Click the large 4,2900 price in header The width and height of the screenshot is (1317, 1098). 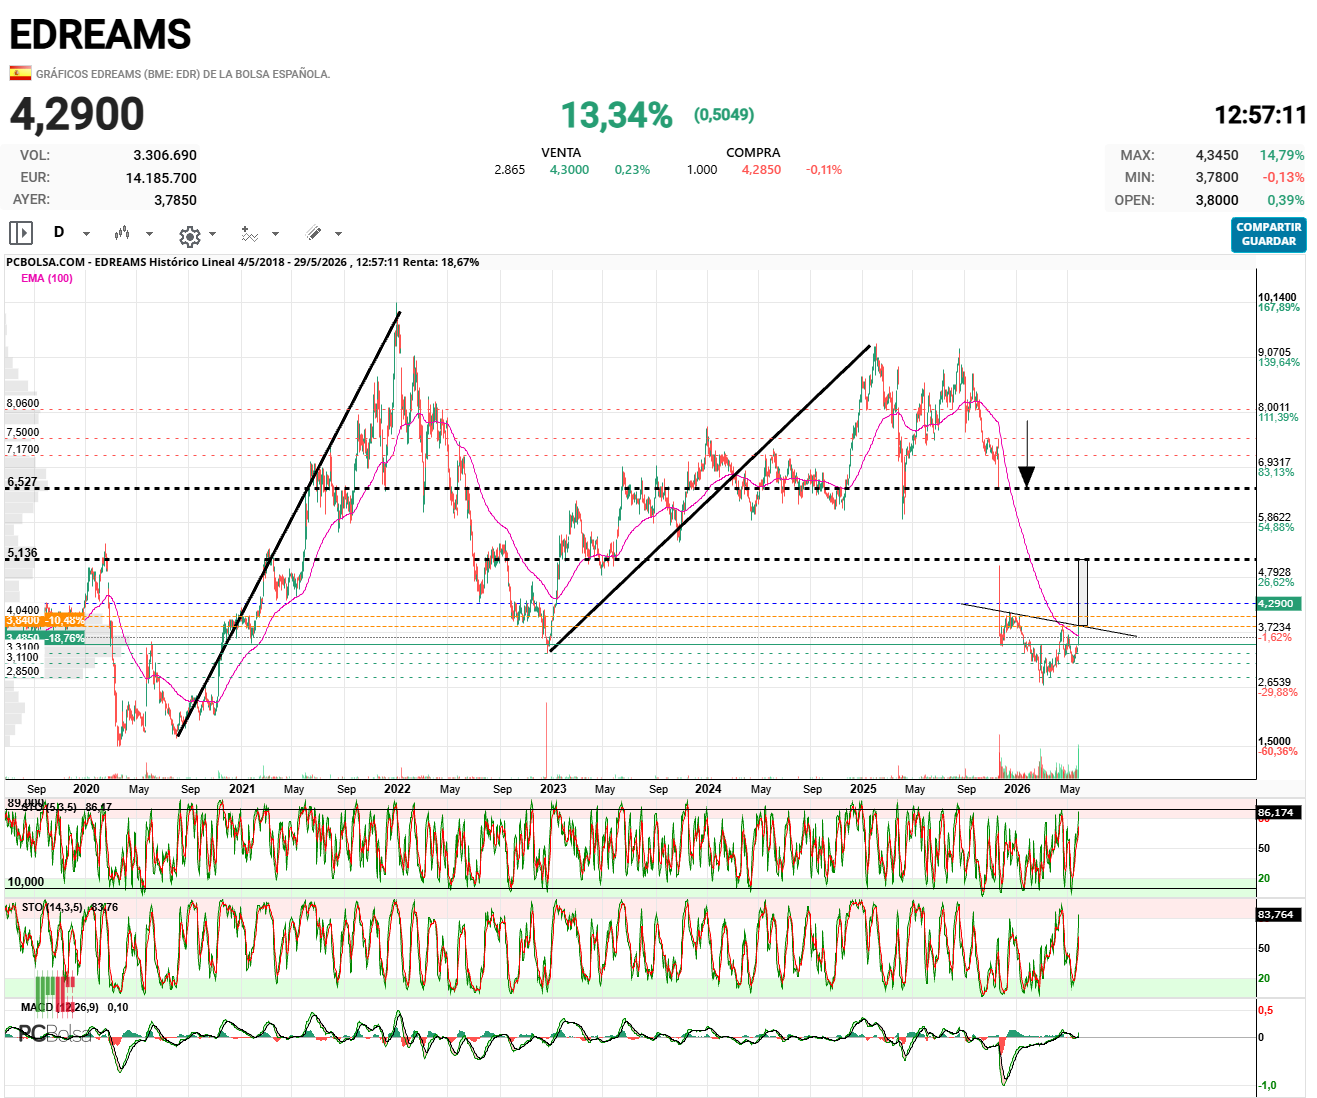tap(77, 114)
